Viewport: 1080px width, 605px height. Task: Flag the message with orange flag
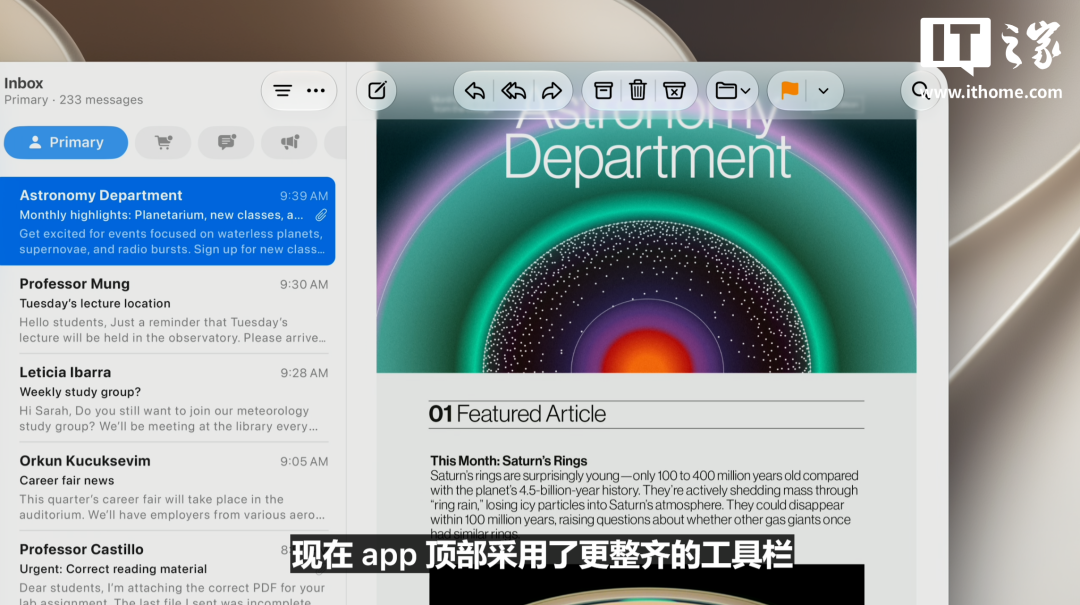(789, 90)
